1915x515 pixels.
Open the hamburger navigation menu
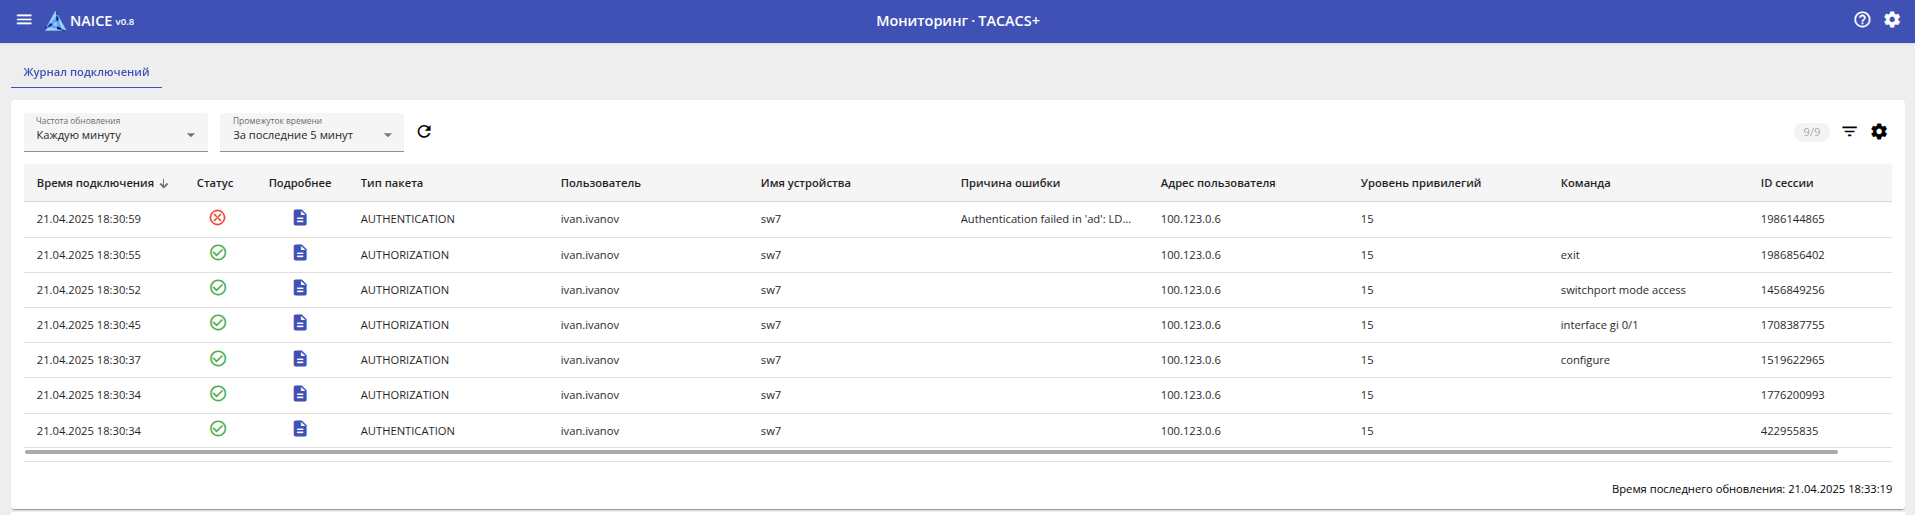(x=24, y=20)
